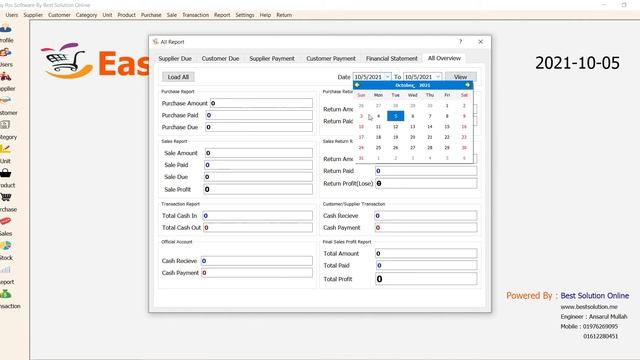Switch to the Supplier Payment tab
Screen dimensions: 640x360
(x=272, y=58)
